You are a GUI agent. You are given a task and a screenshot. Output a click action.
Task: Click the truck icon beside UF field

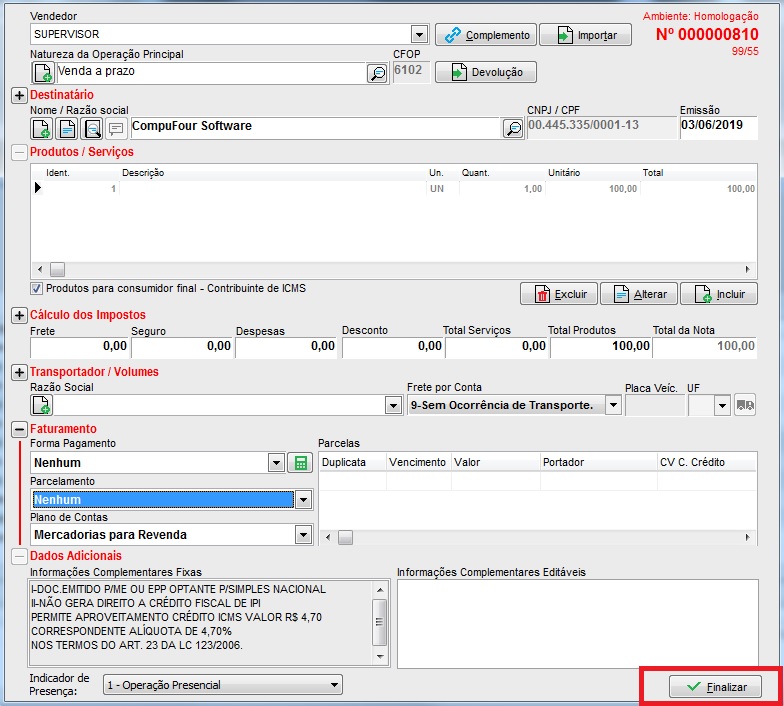[x=745, y=405]
